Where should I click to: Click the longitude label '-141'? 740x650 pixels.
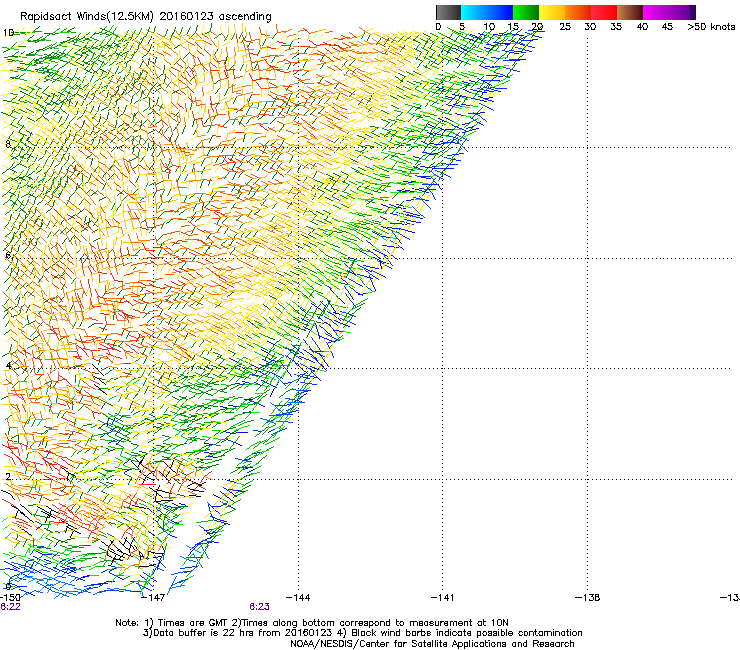click(x=443, y=598)
